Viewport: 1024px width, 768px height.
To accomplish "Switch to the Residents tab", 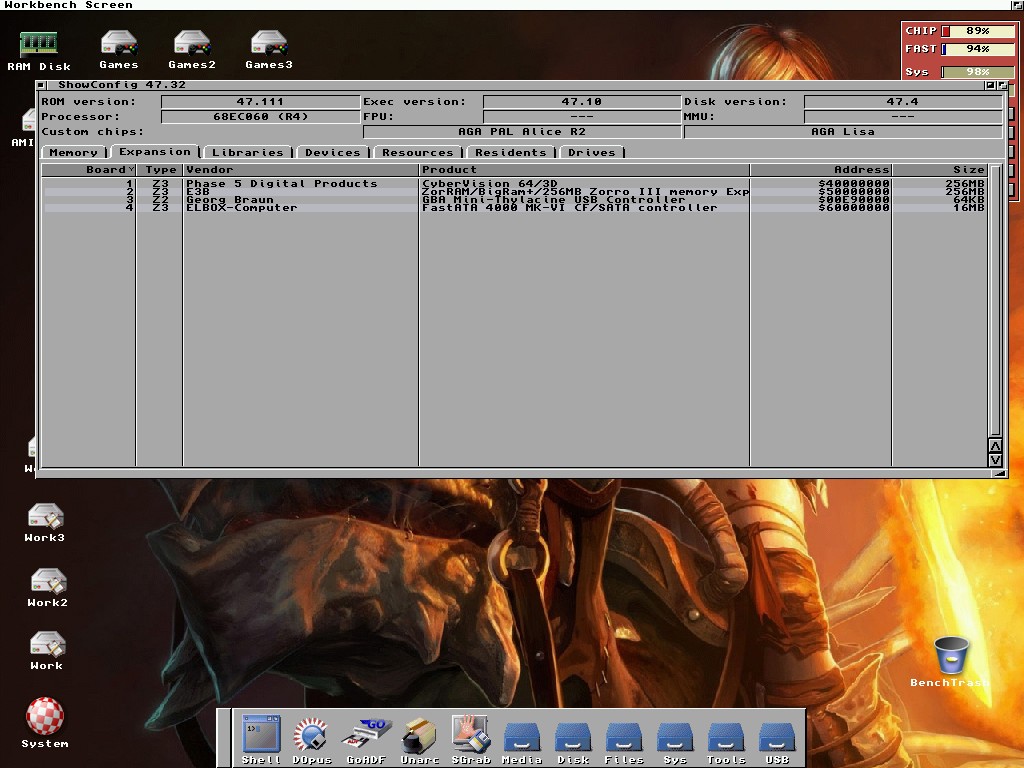I will point(511,152).
